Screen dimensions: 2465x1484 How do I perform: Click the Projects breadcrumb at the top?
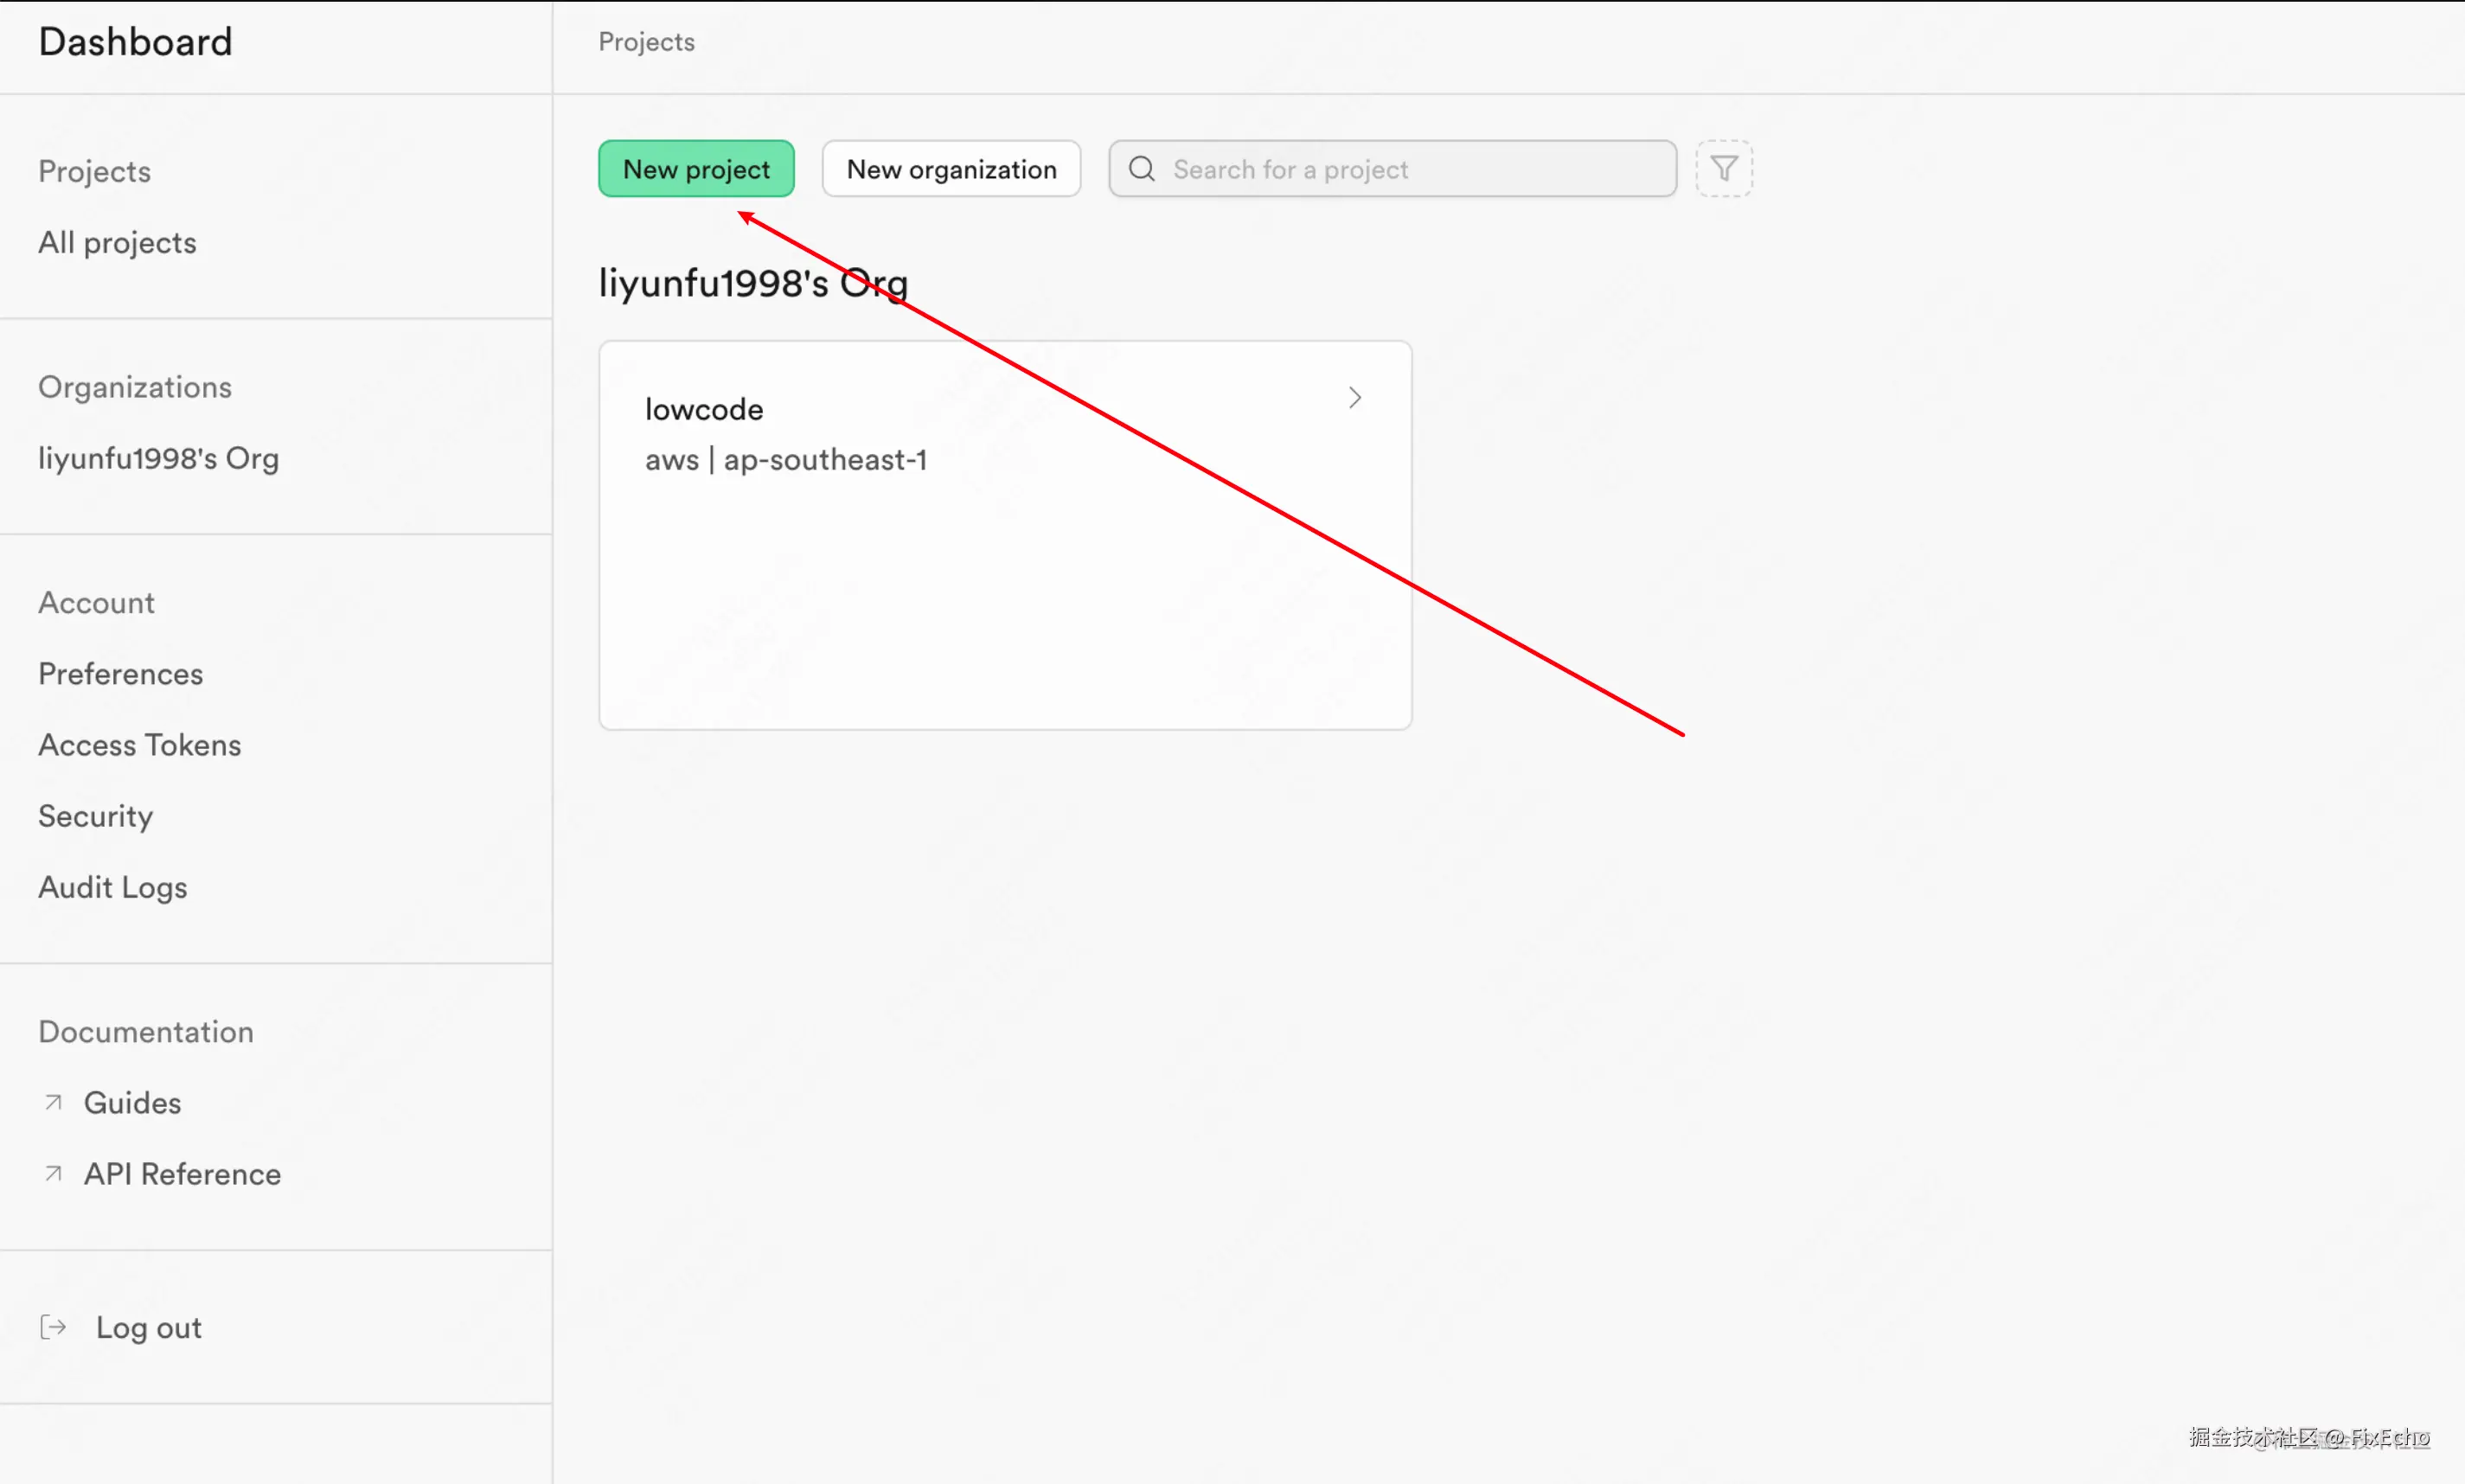click(x=646, y=42)
